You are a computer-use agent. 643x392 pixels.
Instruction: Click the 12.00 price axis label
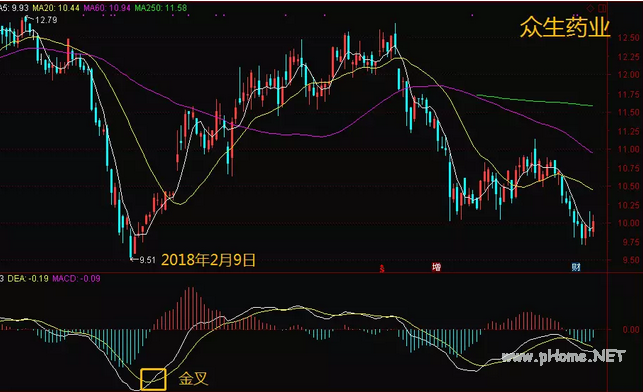coord(628,75)
